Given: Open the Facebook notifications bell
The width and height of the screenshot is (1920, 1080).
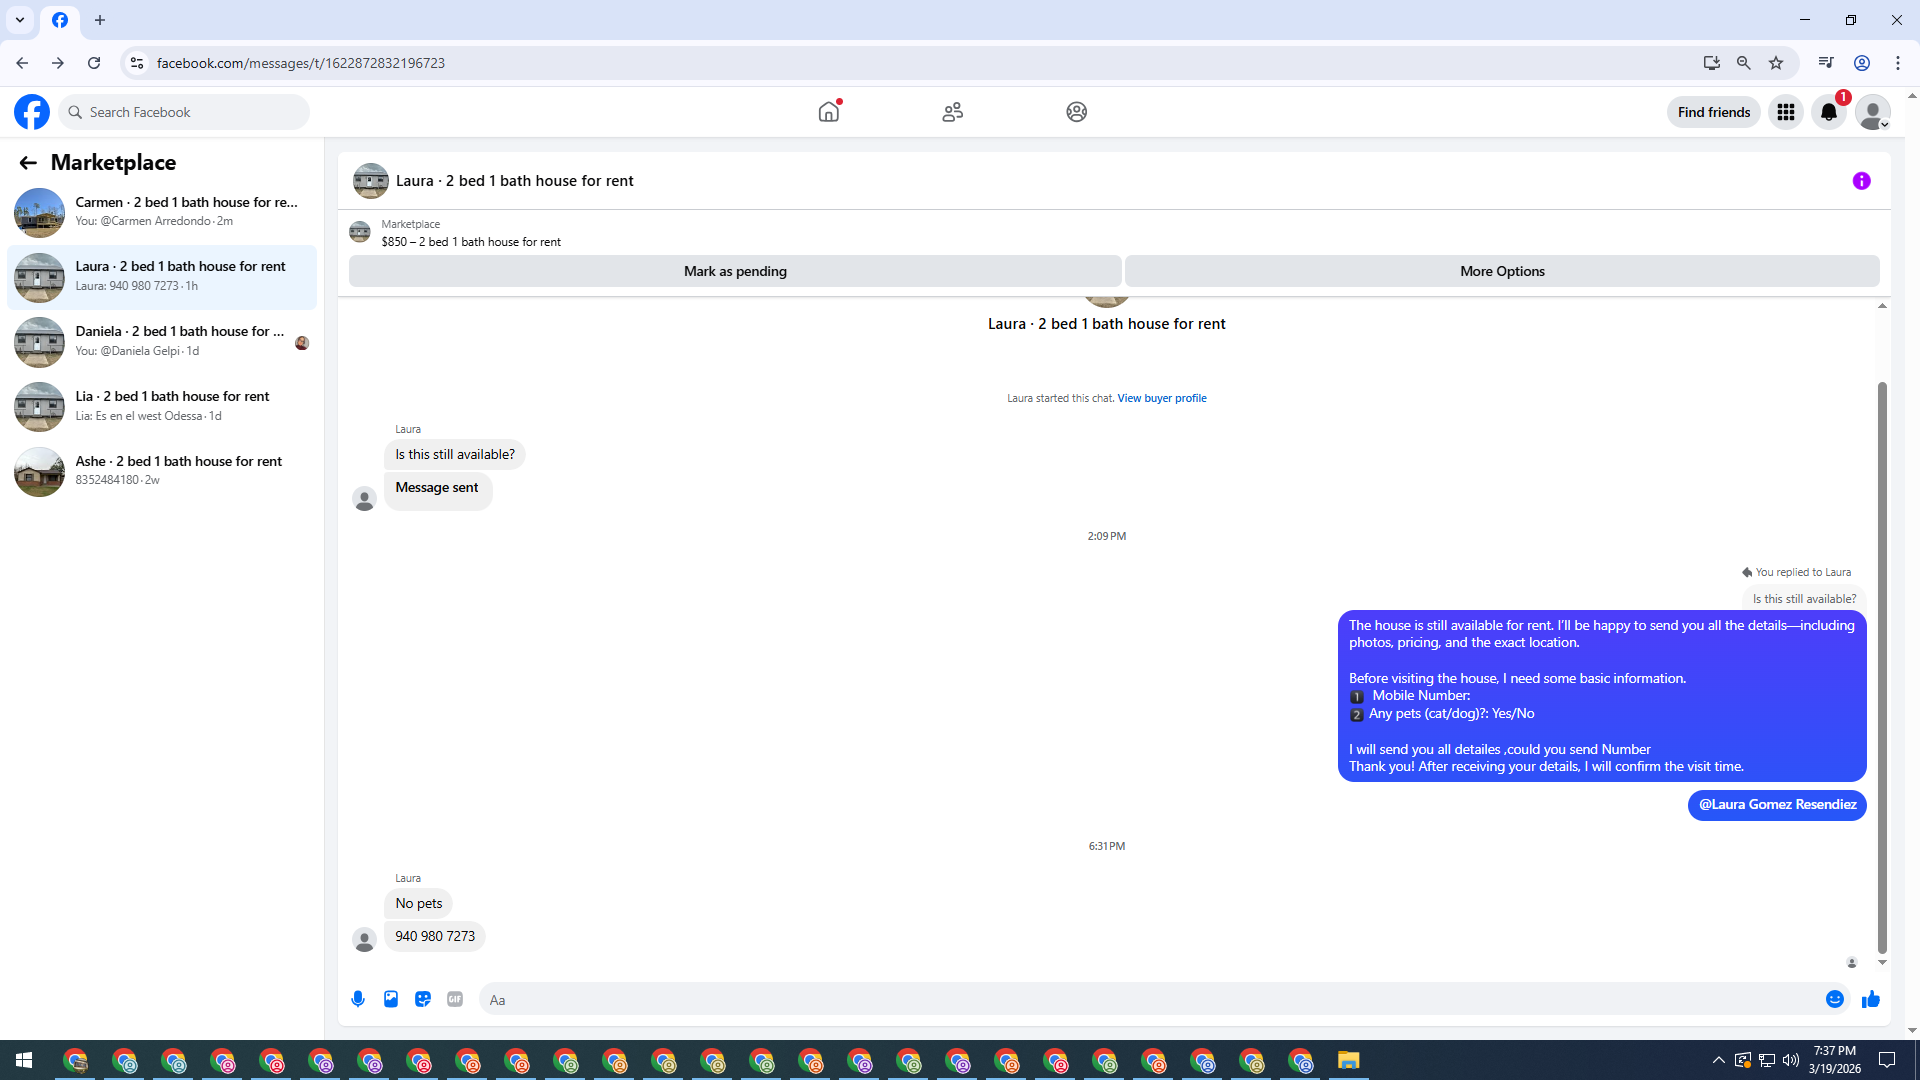Looking at the screenshot, I should pyautogui.click(x=1828, y=112).
